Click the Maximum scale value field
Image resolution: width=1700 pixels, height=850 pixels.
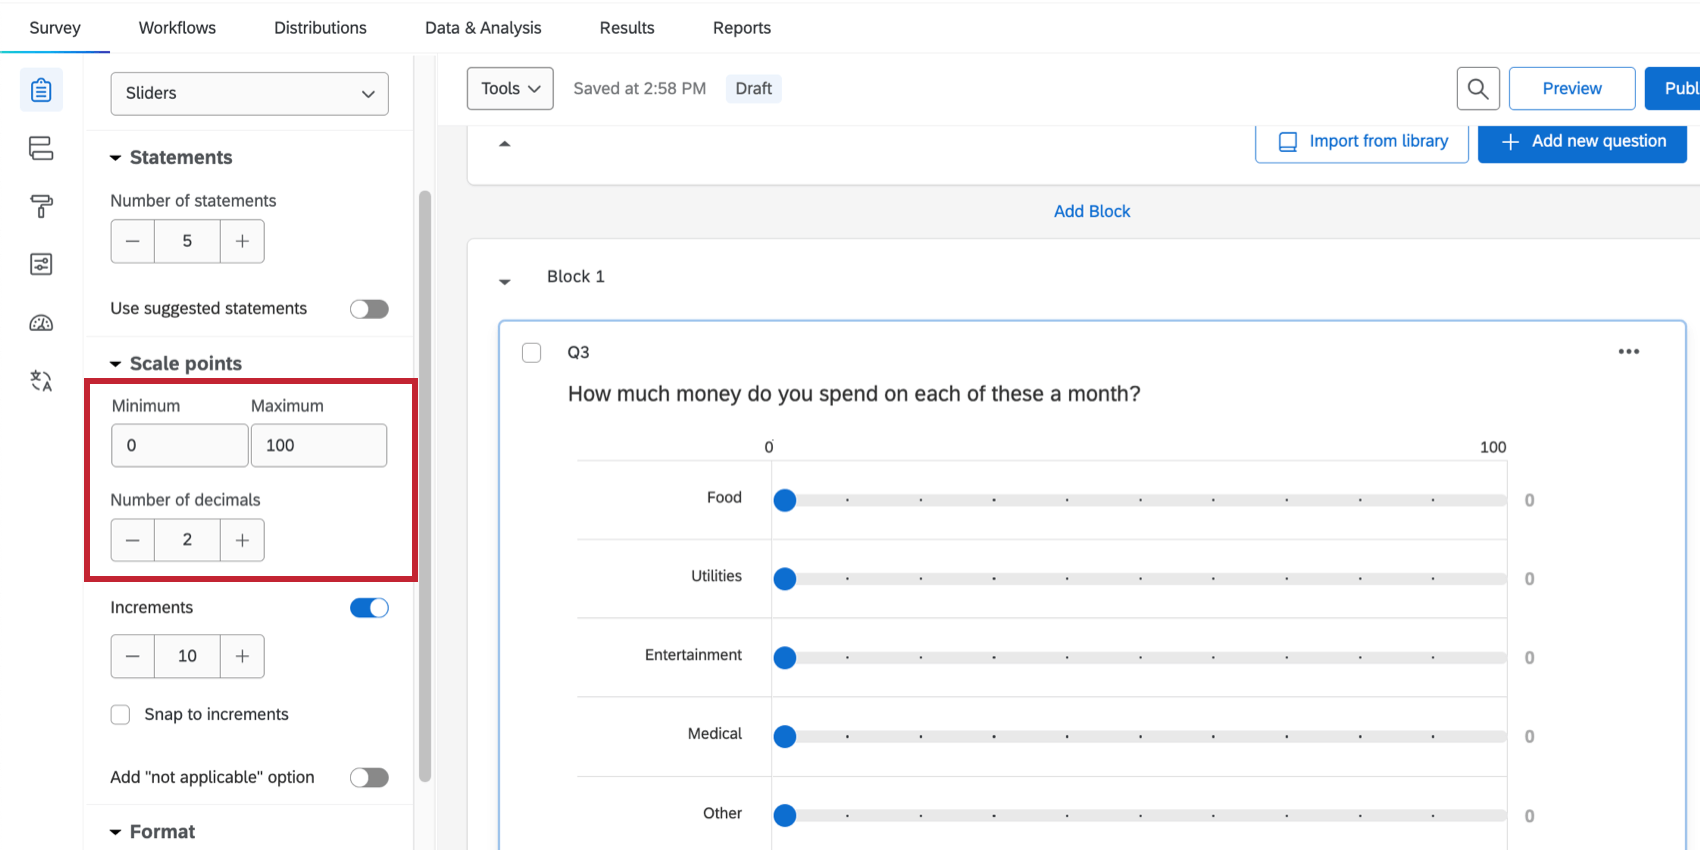pos(319,445)
